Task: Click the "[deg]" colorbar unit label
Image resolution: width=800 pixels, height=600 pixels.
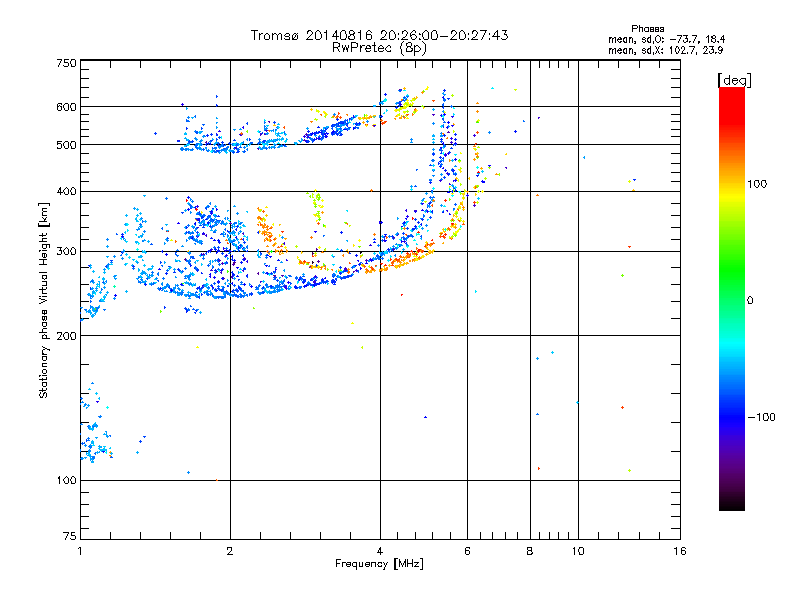Action: point(734,80)
